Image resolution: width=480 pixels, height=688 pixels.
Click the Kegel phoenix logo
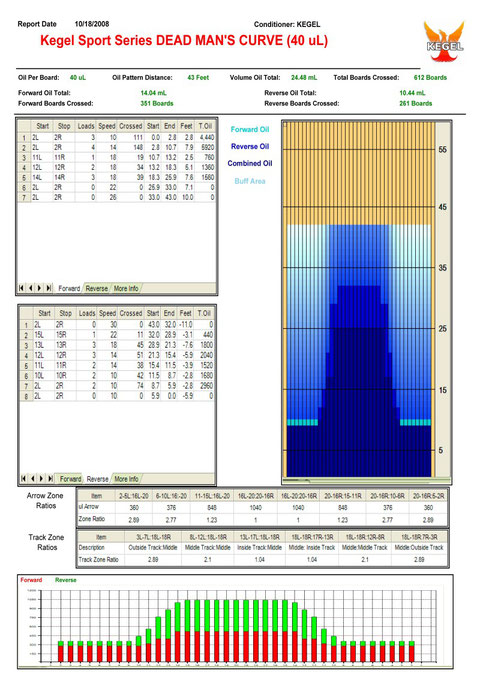coord(444,41)
